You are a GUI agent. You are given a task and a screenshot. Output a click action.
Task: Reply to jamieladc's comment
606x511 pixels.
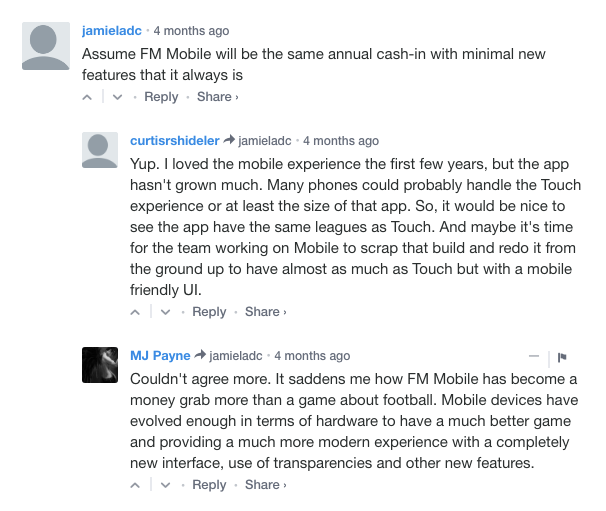pyautogui.click(x=161, y=97)
